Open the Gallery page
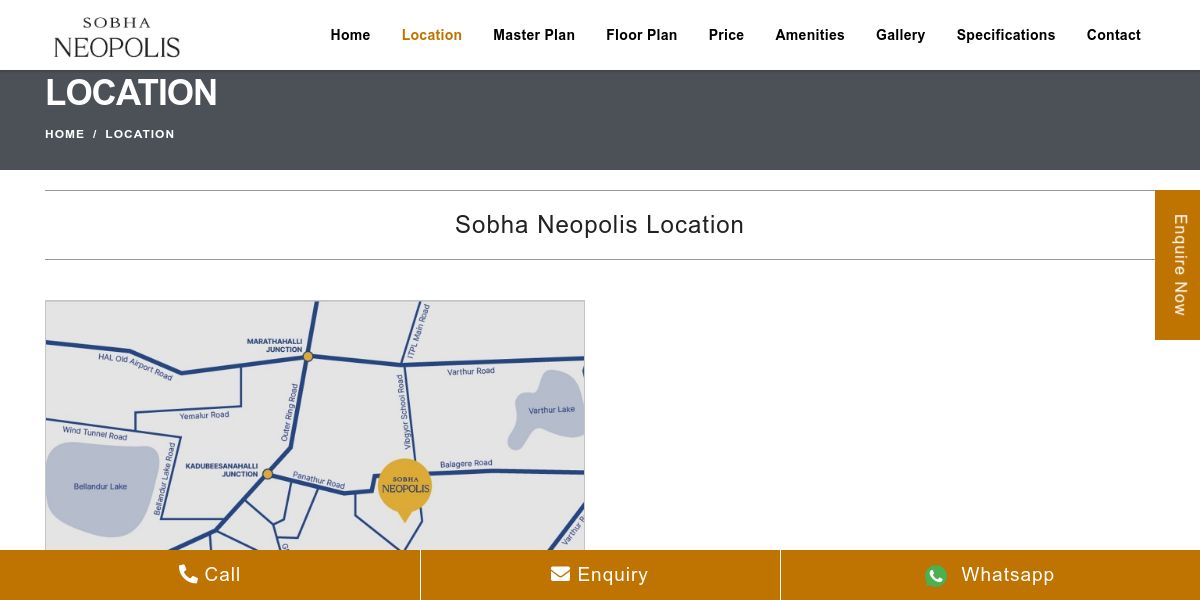This screenshot has height=600, width=1200. pos(901,35)
